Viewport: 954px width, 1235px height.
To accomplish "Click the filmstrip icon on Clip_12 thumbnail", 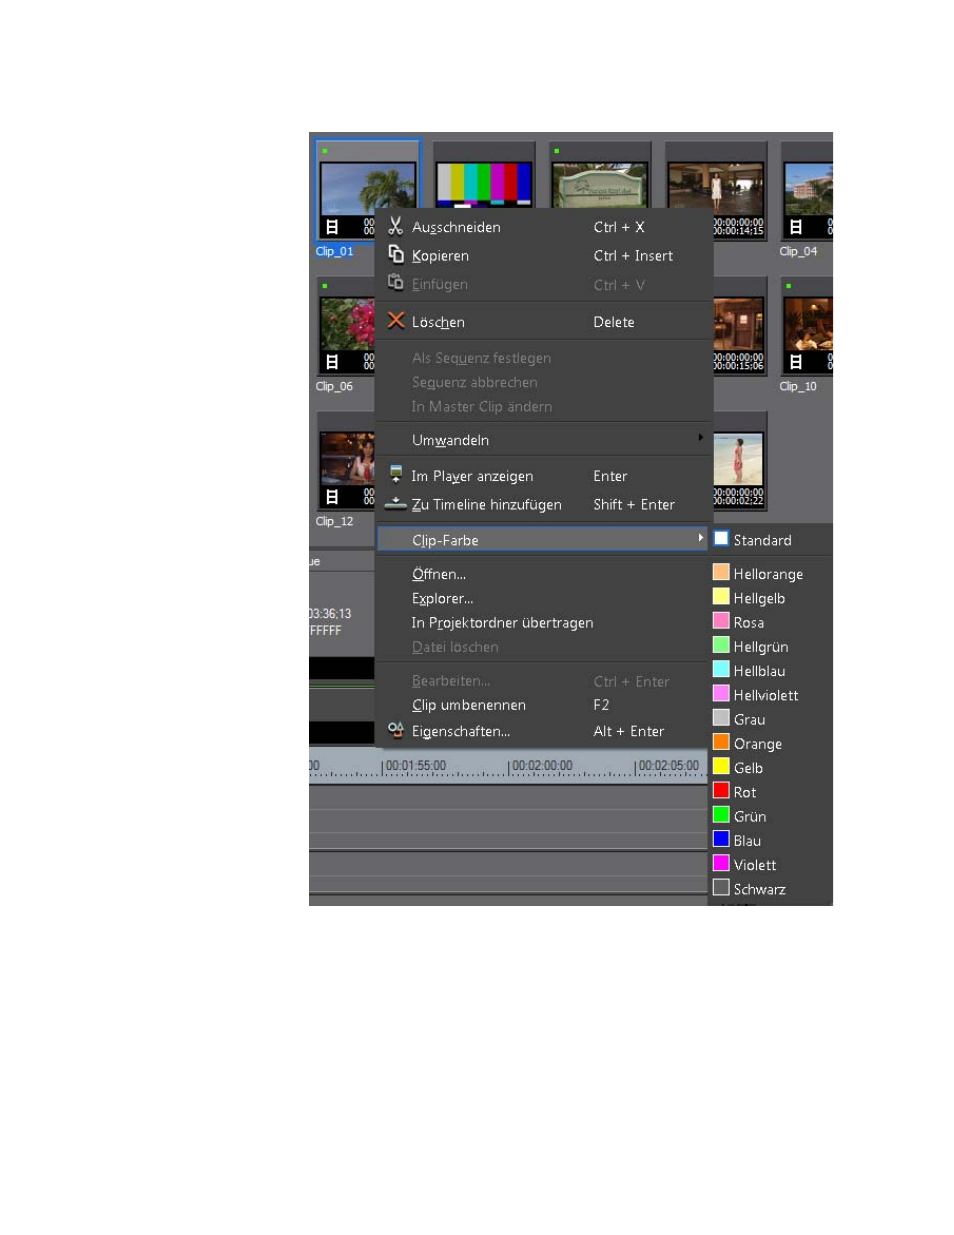I will [333, 497].
